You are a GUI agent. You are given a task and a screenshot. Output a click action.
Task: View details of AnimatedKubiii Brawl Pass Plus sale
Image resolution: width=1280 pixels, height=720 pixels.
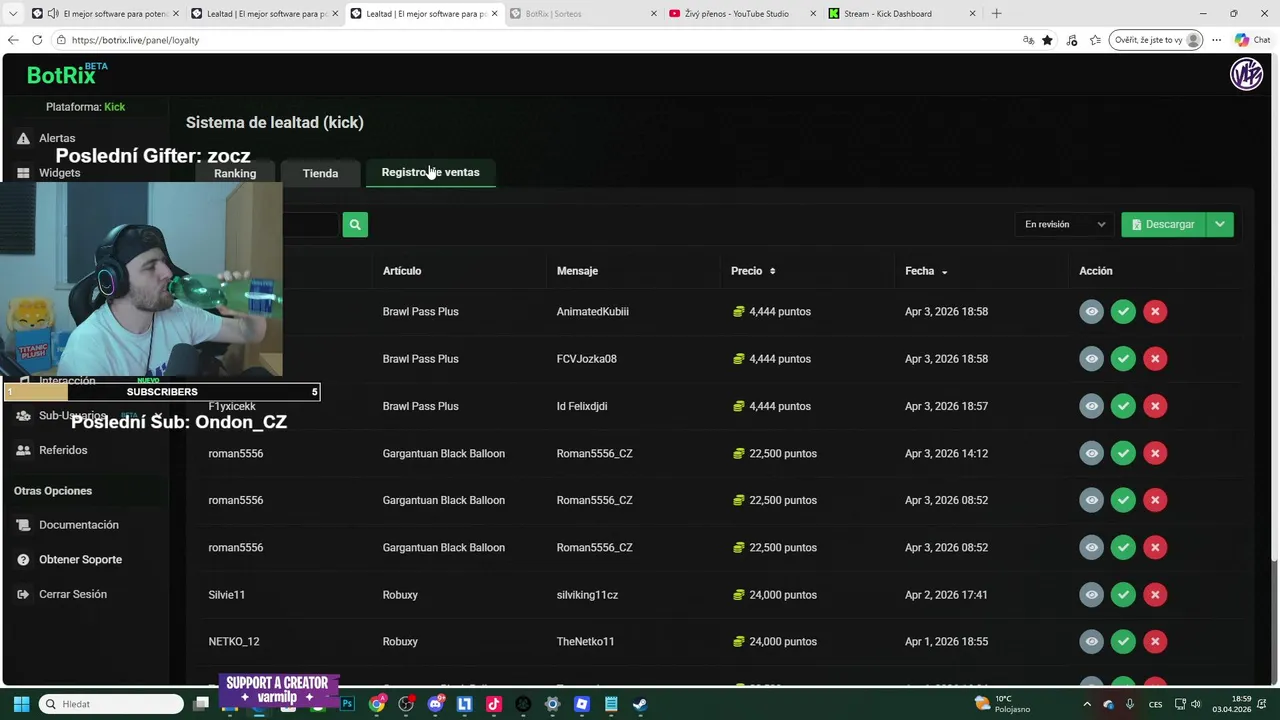pos(1091,312)
